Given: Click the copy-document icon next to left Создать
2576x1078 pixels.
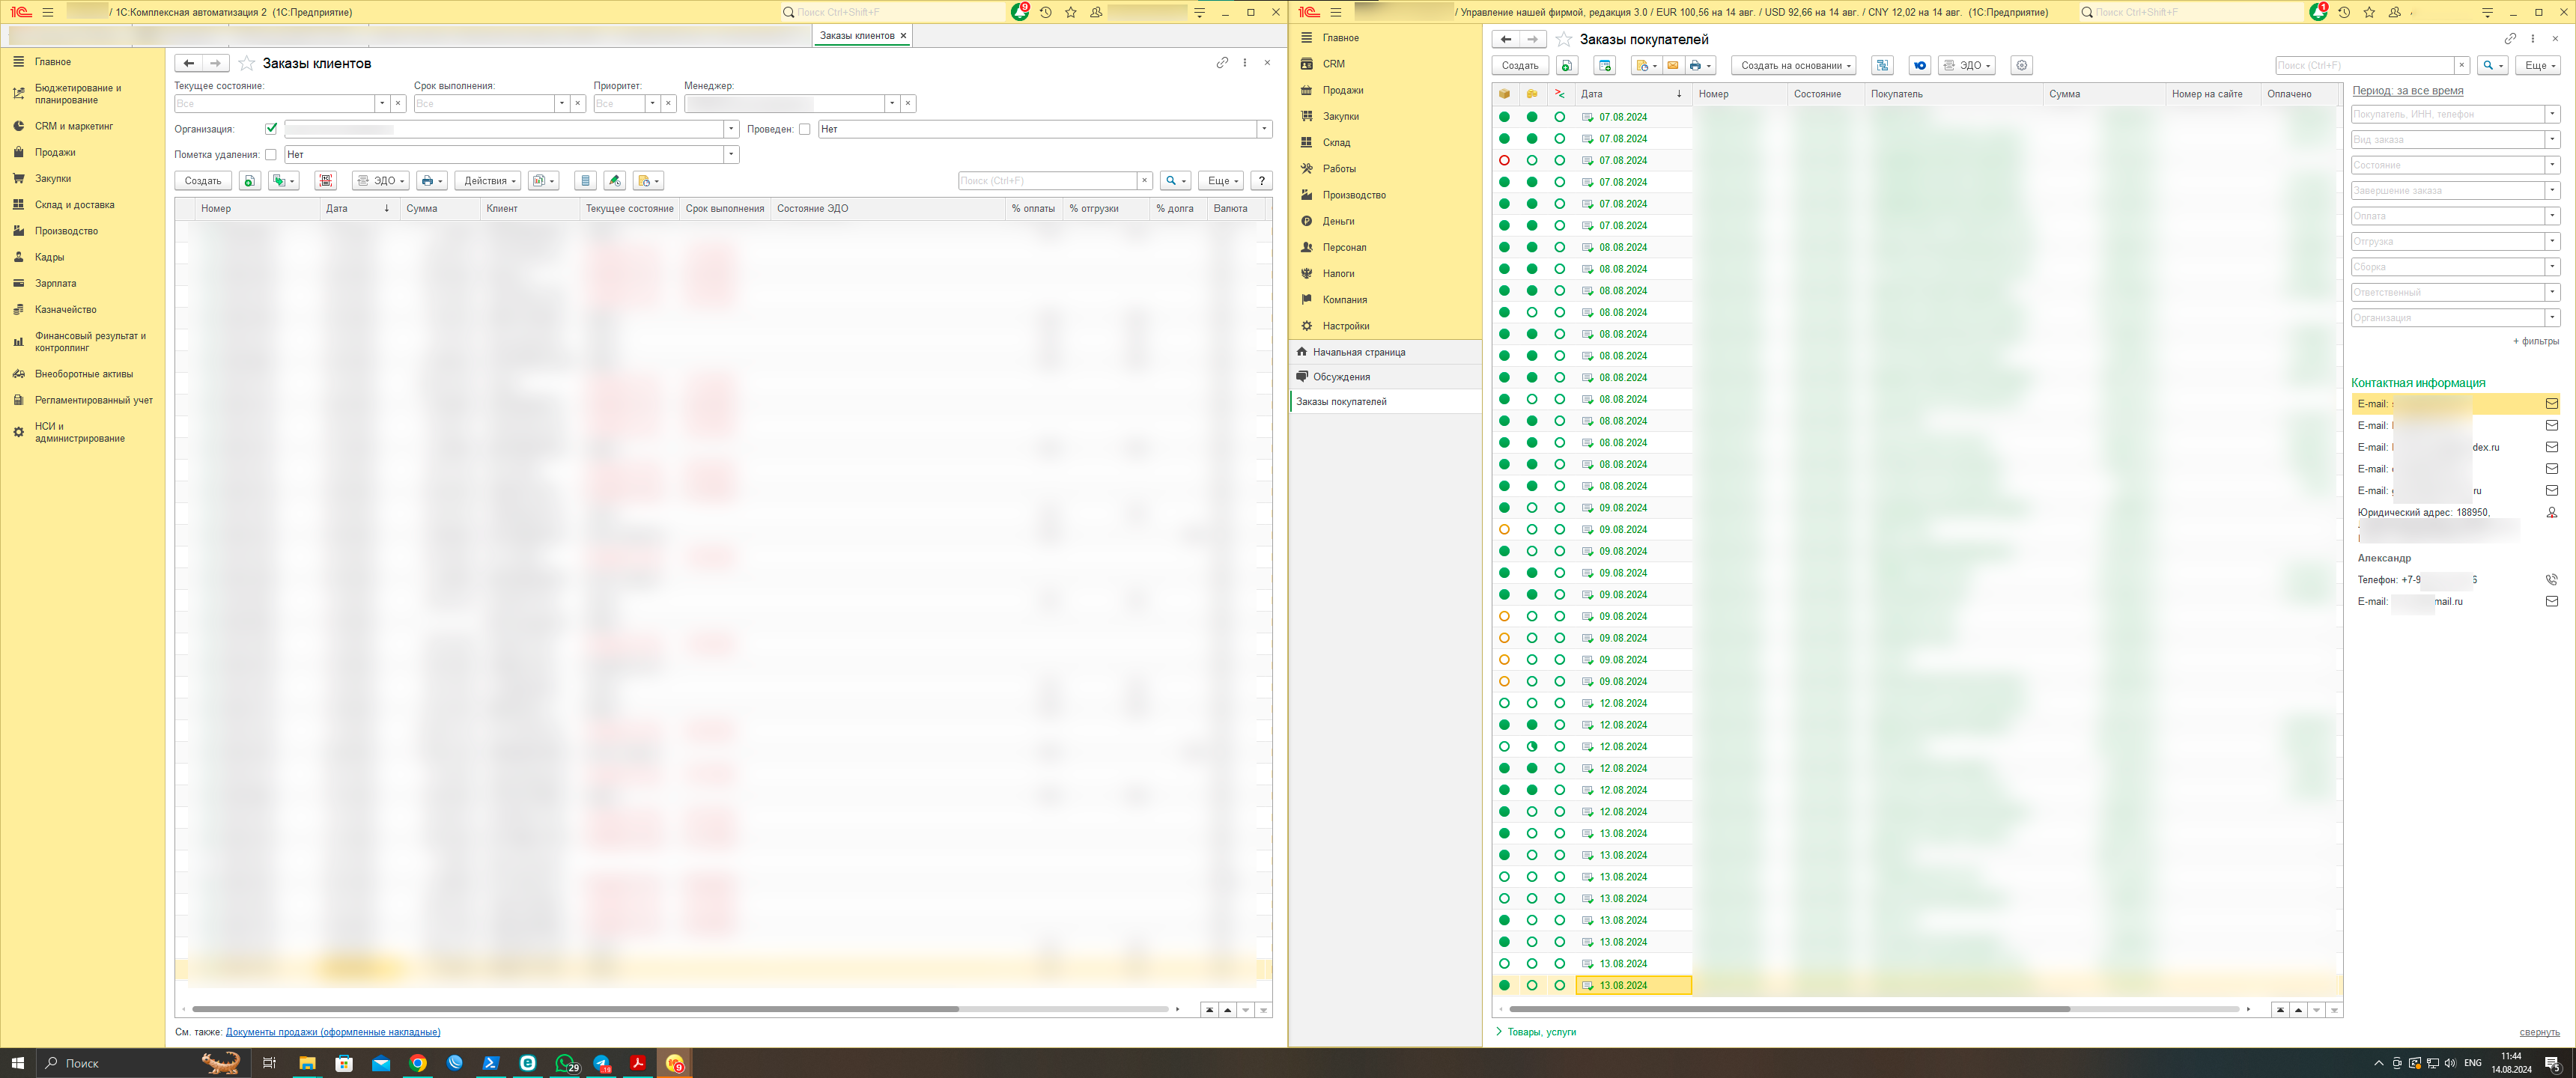Looking at the screenshot, I should [250, 181].
